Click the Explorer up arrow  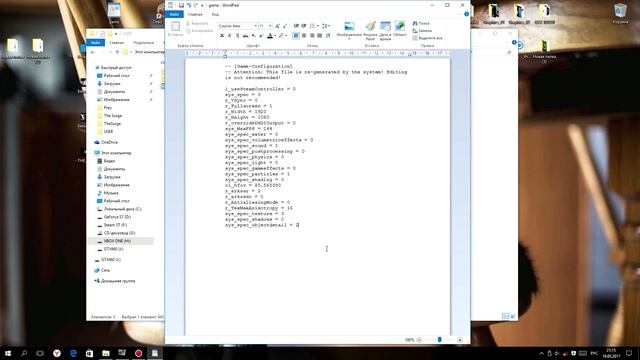coord(117,52)
